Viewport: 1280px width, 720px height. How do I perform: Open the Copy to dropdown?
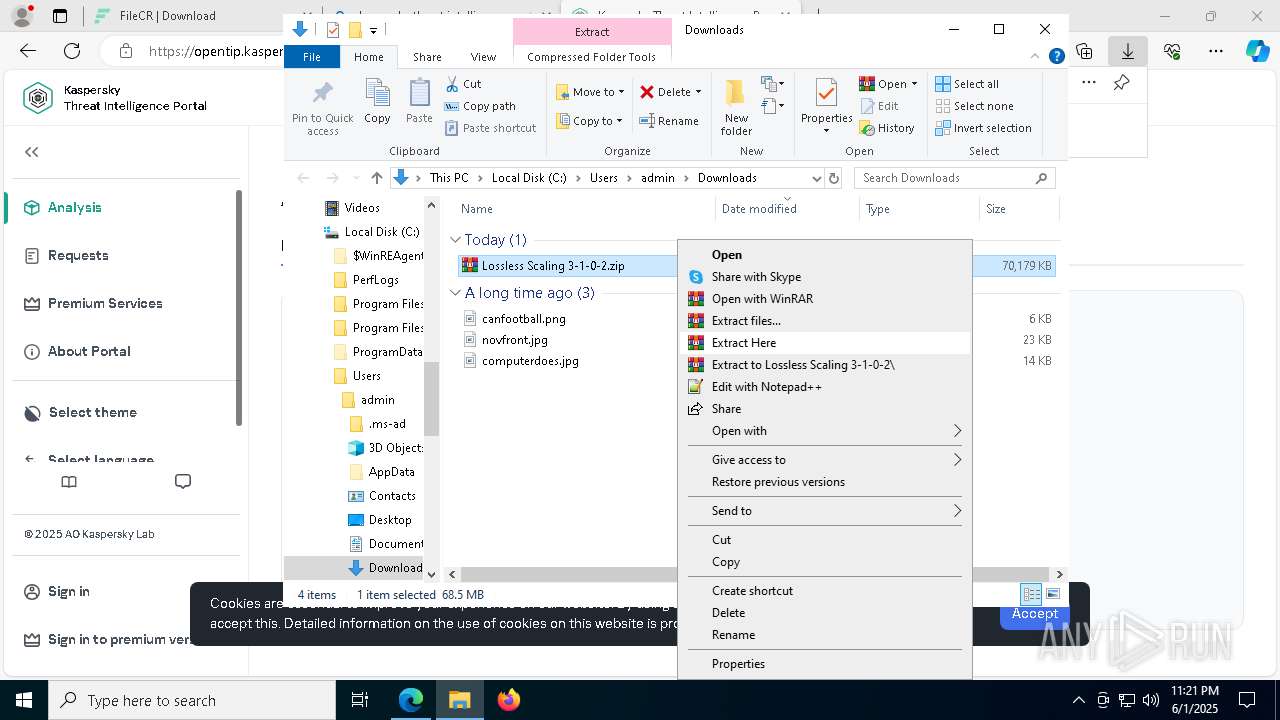(x=590, y=121)
